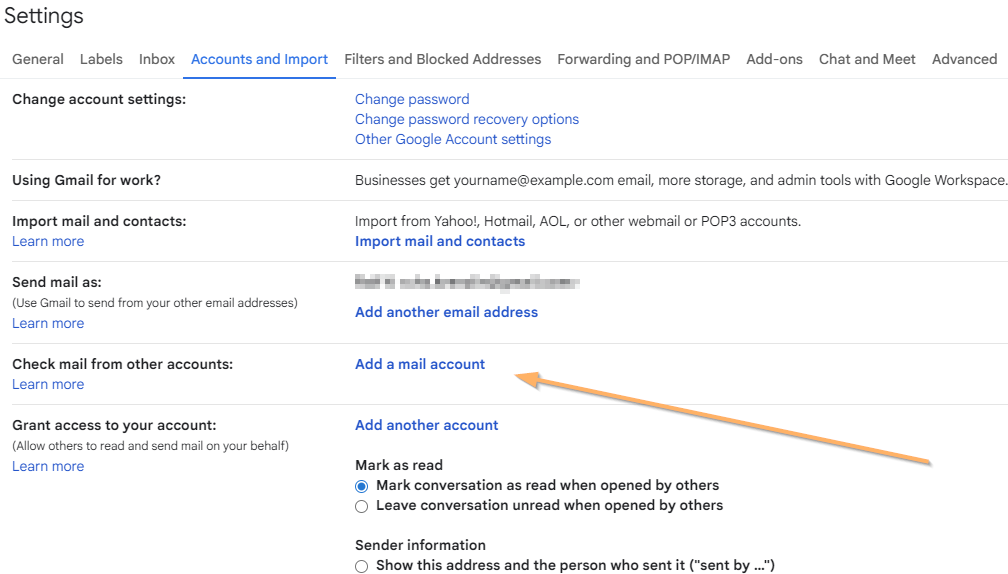Click Add another email address
The width and height of the screenshot is (1008, 574).
click(446, 312)
